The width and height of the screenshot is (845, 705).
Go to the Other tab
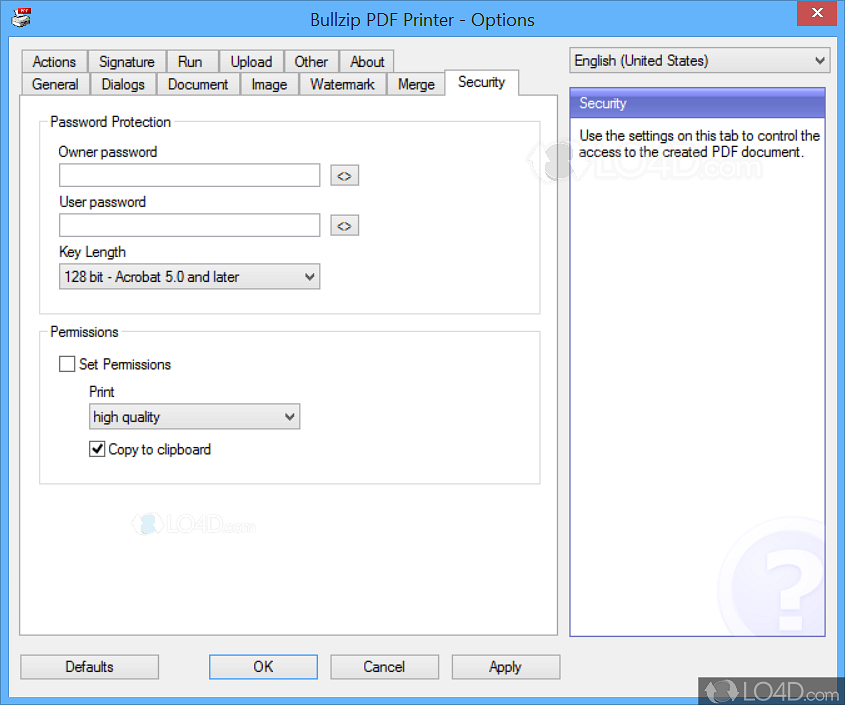pyautogui.click(x=311, y=62)
